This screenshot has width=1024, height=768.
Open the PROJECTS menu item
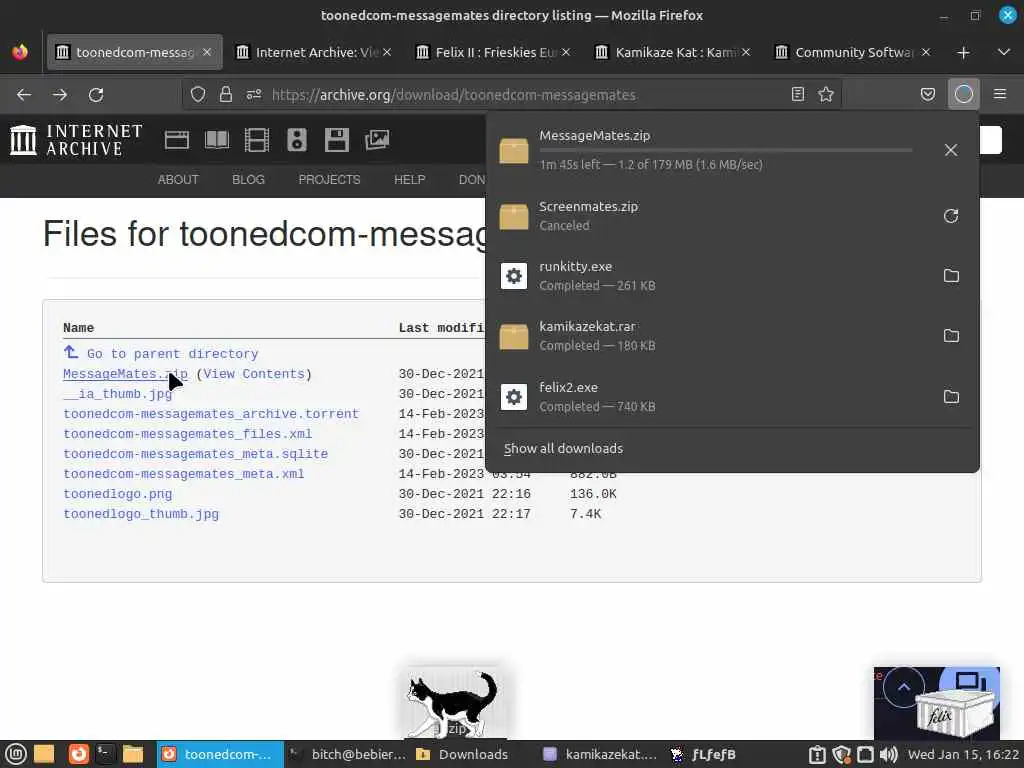(329, 180)
